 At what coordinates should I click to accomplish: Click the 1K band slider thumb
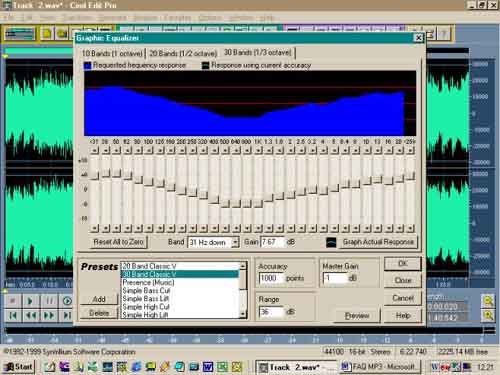tap(258, 203)
